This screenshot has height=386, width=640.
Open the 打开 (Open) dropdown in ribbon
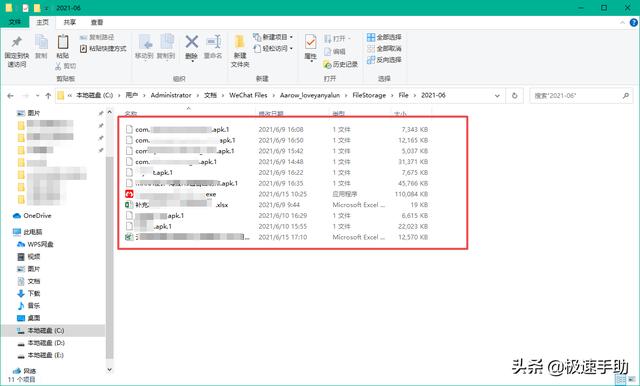(x=338, y=39)
